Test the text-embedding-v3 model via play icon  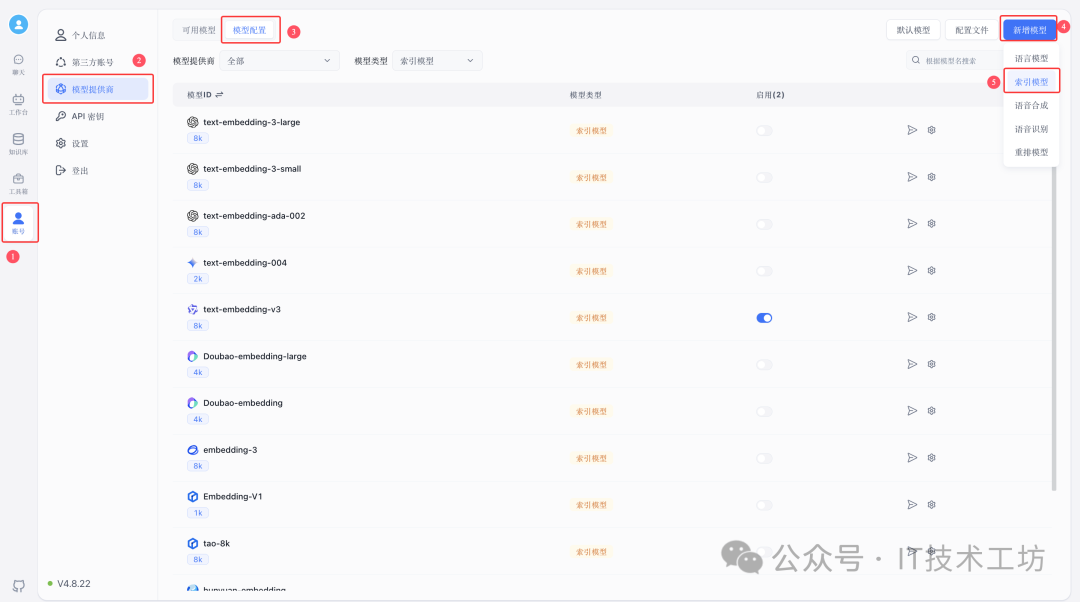pyautogui.click(x=911, y=317)
